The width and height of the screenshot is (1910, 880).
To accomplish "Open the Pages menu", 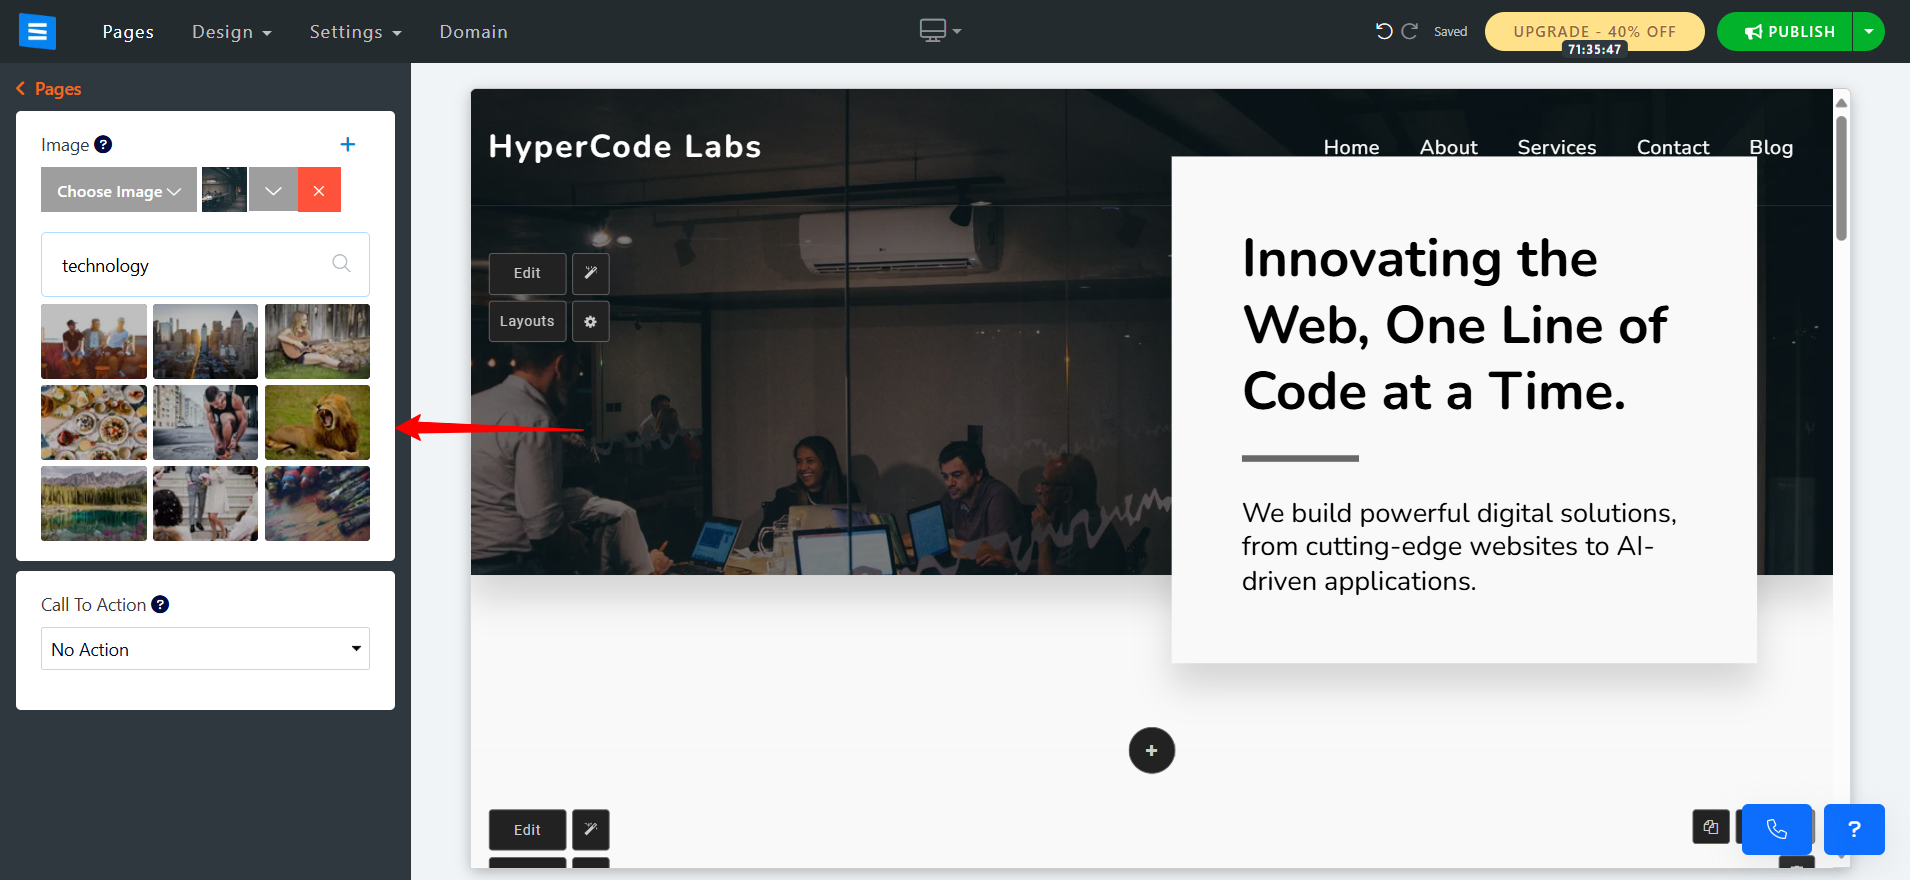I will [128, 32].
